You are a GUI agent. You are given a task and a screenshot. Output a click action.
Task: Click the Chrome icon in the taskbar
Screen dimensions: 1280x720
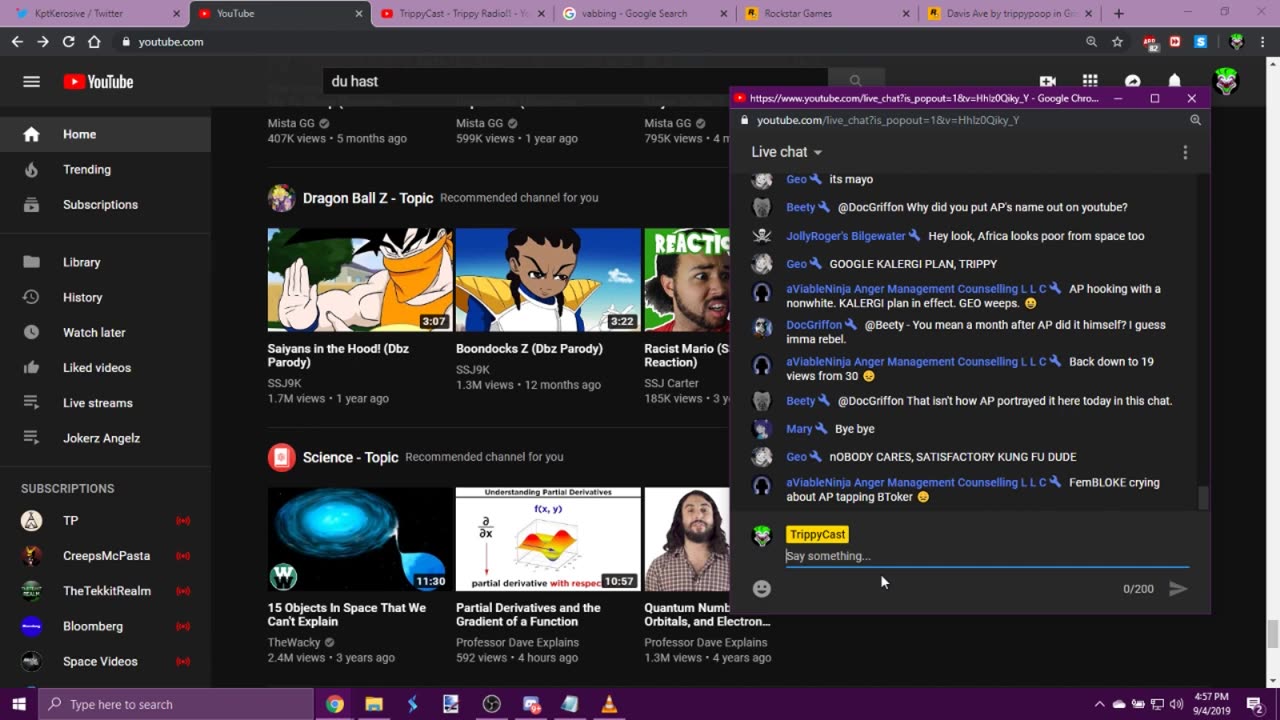(335, 704)
